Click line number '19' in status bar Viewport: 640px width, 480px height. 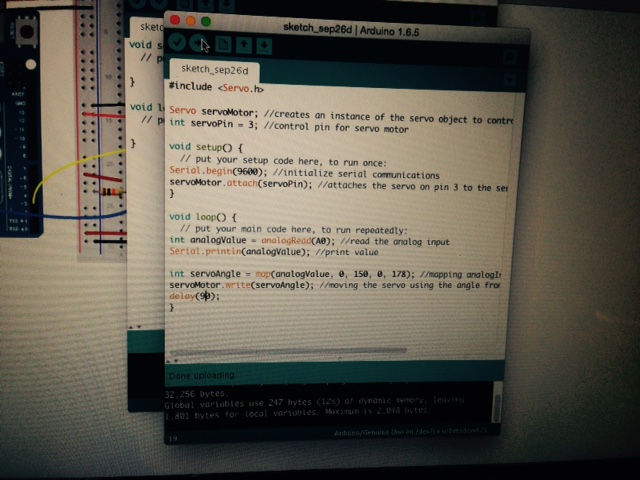(x=173, y=438)
